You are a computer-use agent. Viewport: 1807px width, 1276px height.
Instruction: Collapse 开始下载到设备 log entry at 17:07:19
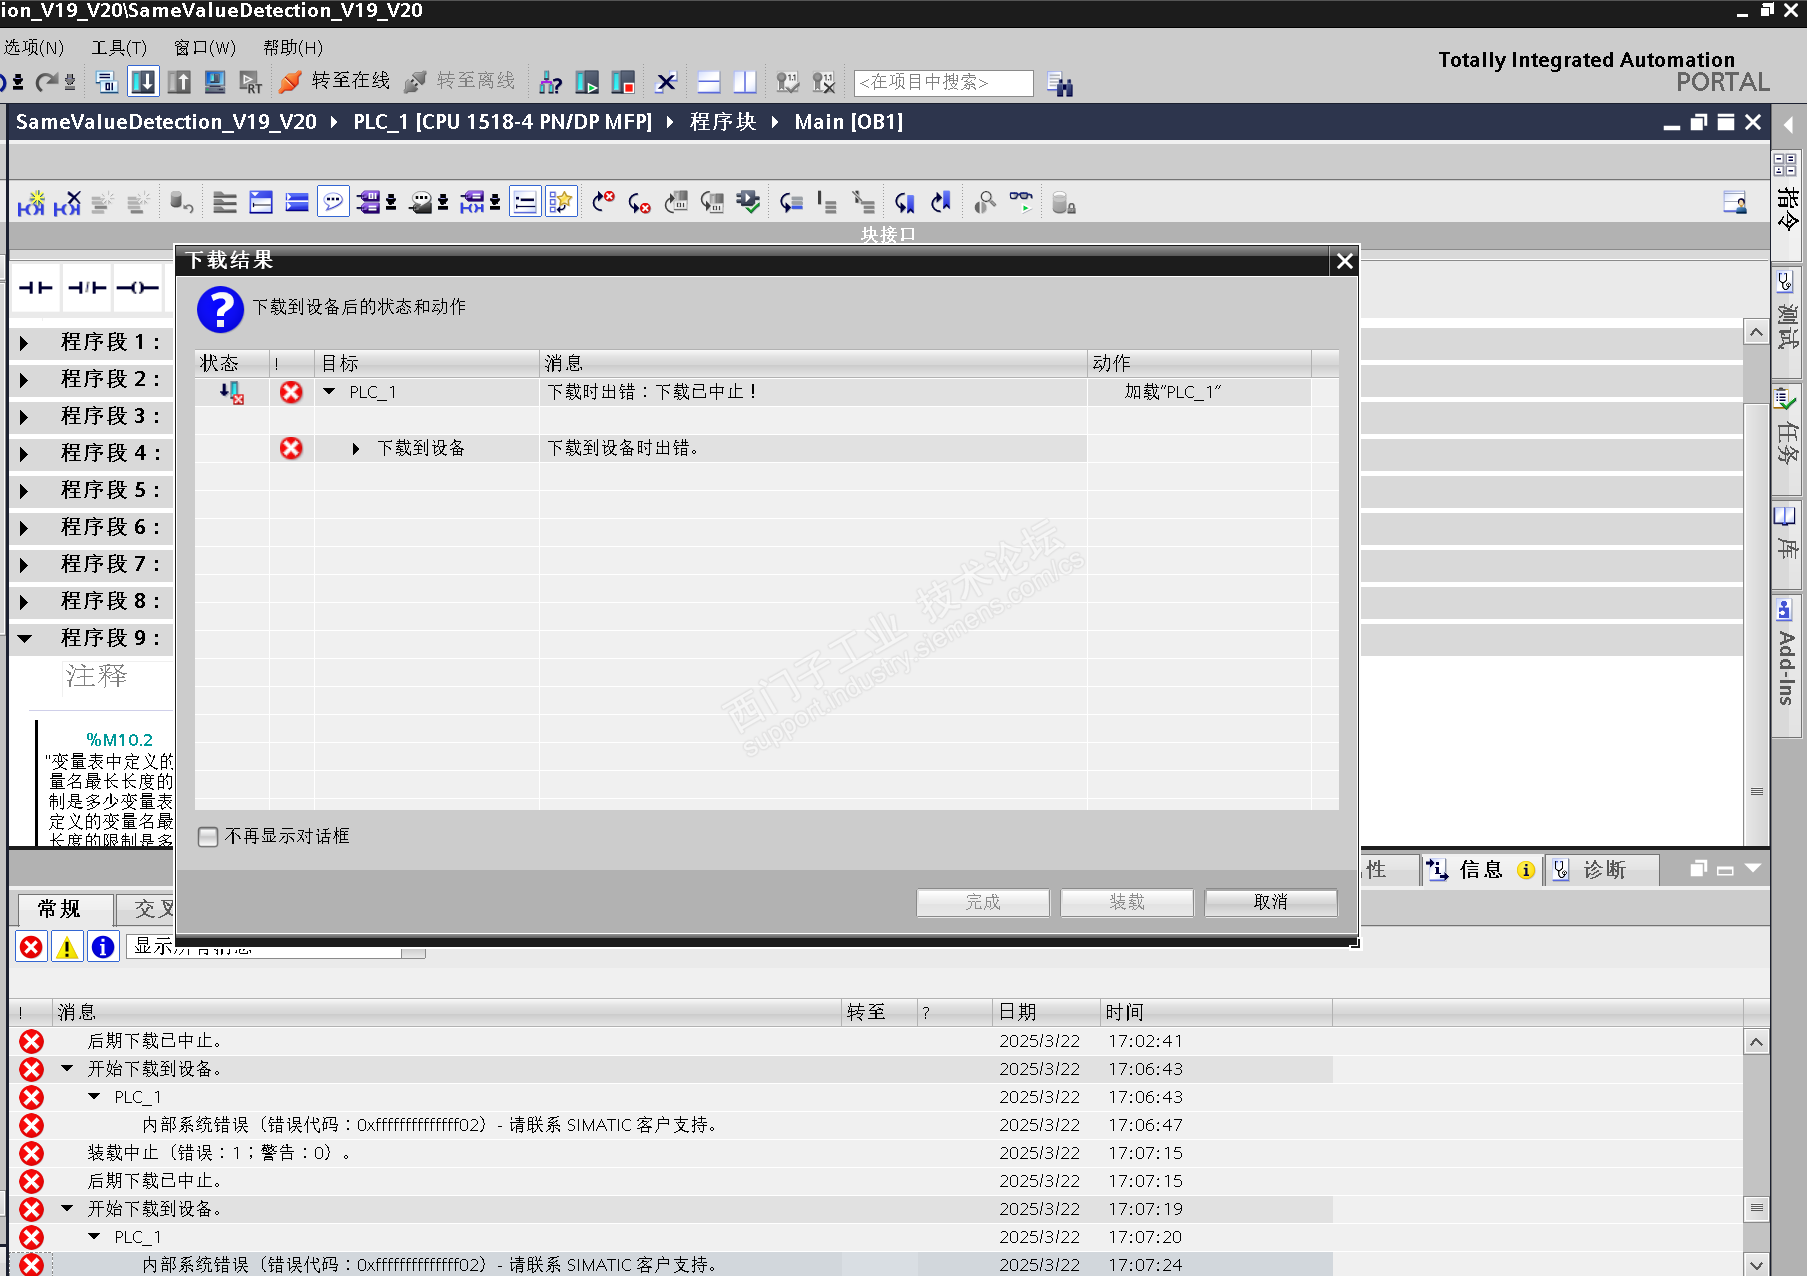pos(67,1209)
